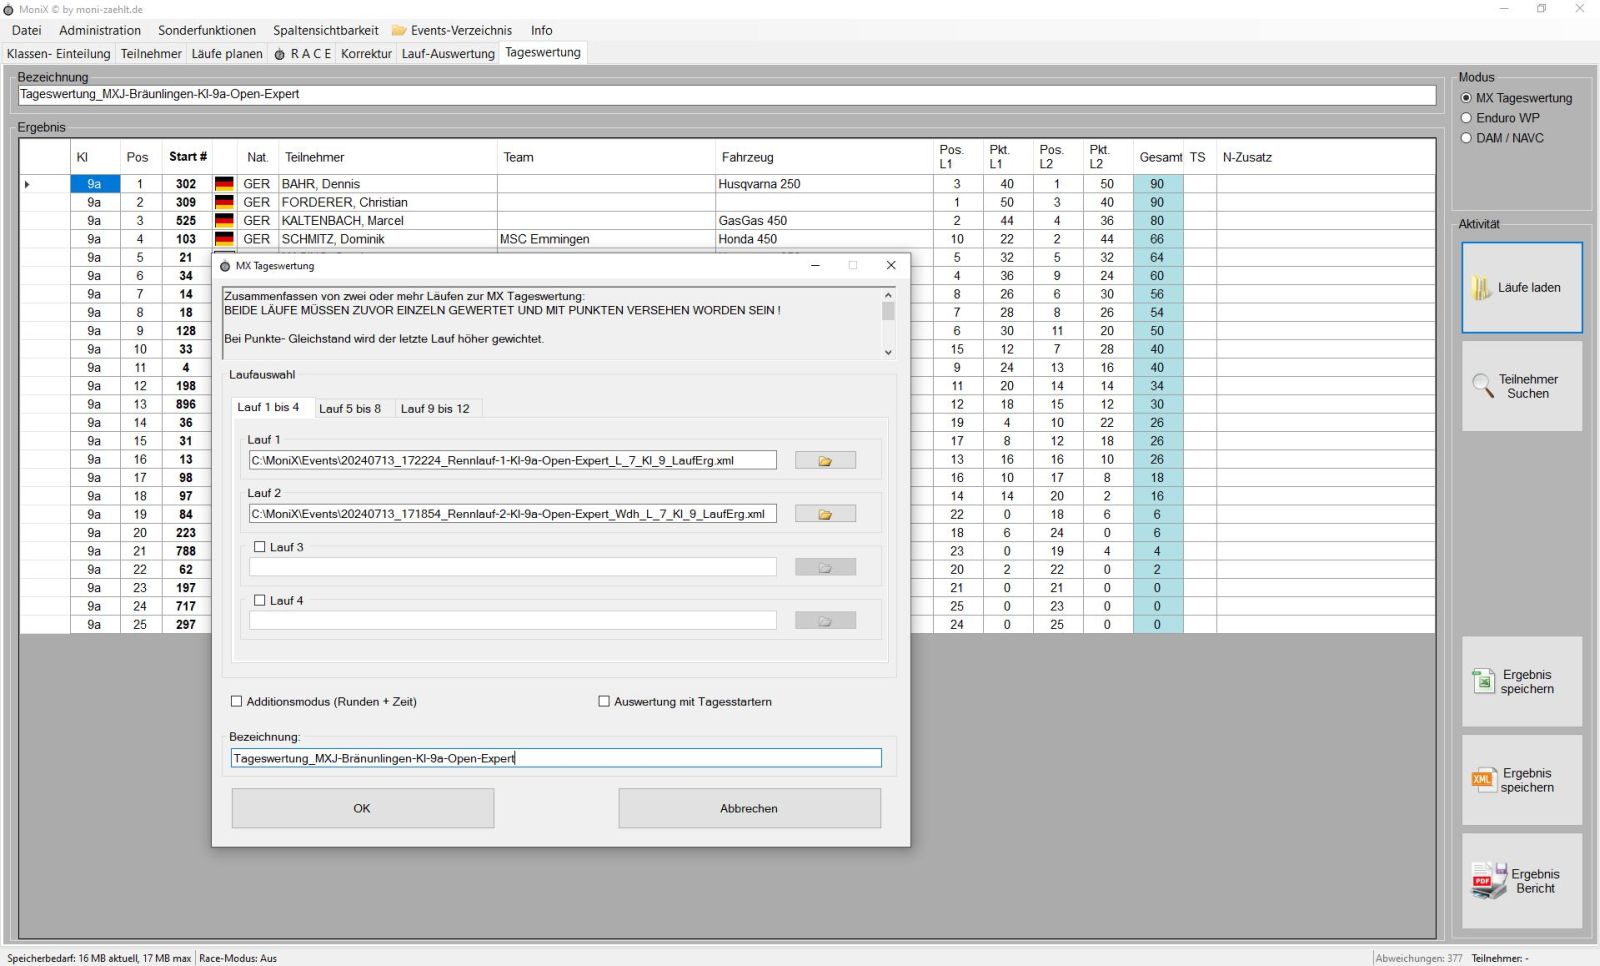
Task: Confirm dialog with OK button
Action: [363, 808]
